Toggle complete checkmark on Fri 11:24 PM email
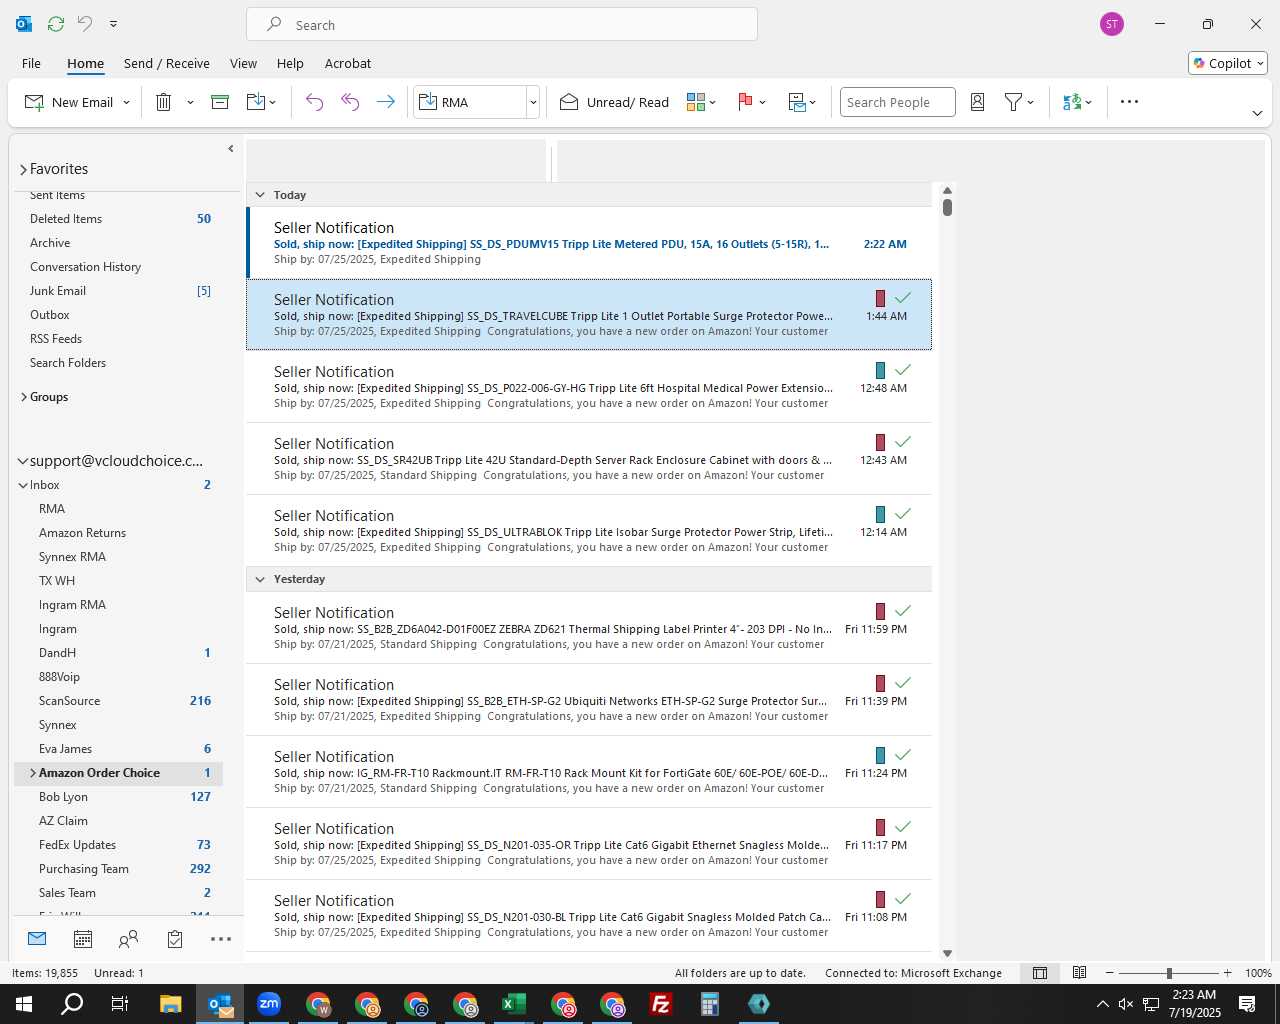 click(903, 755)
